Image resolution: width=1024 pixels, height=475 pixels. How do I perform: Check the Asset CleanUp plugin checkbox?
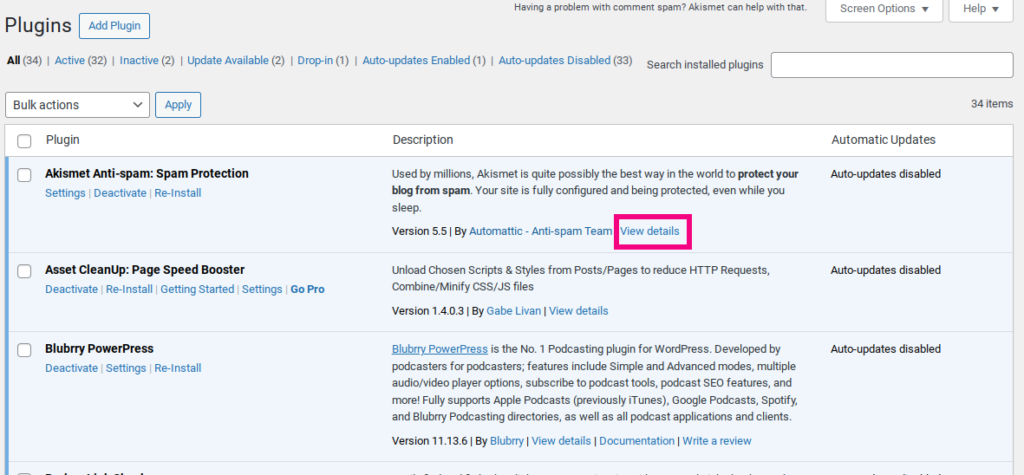click(24, 271)
